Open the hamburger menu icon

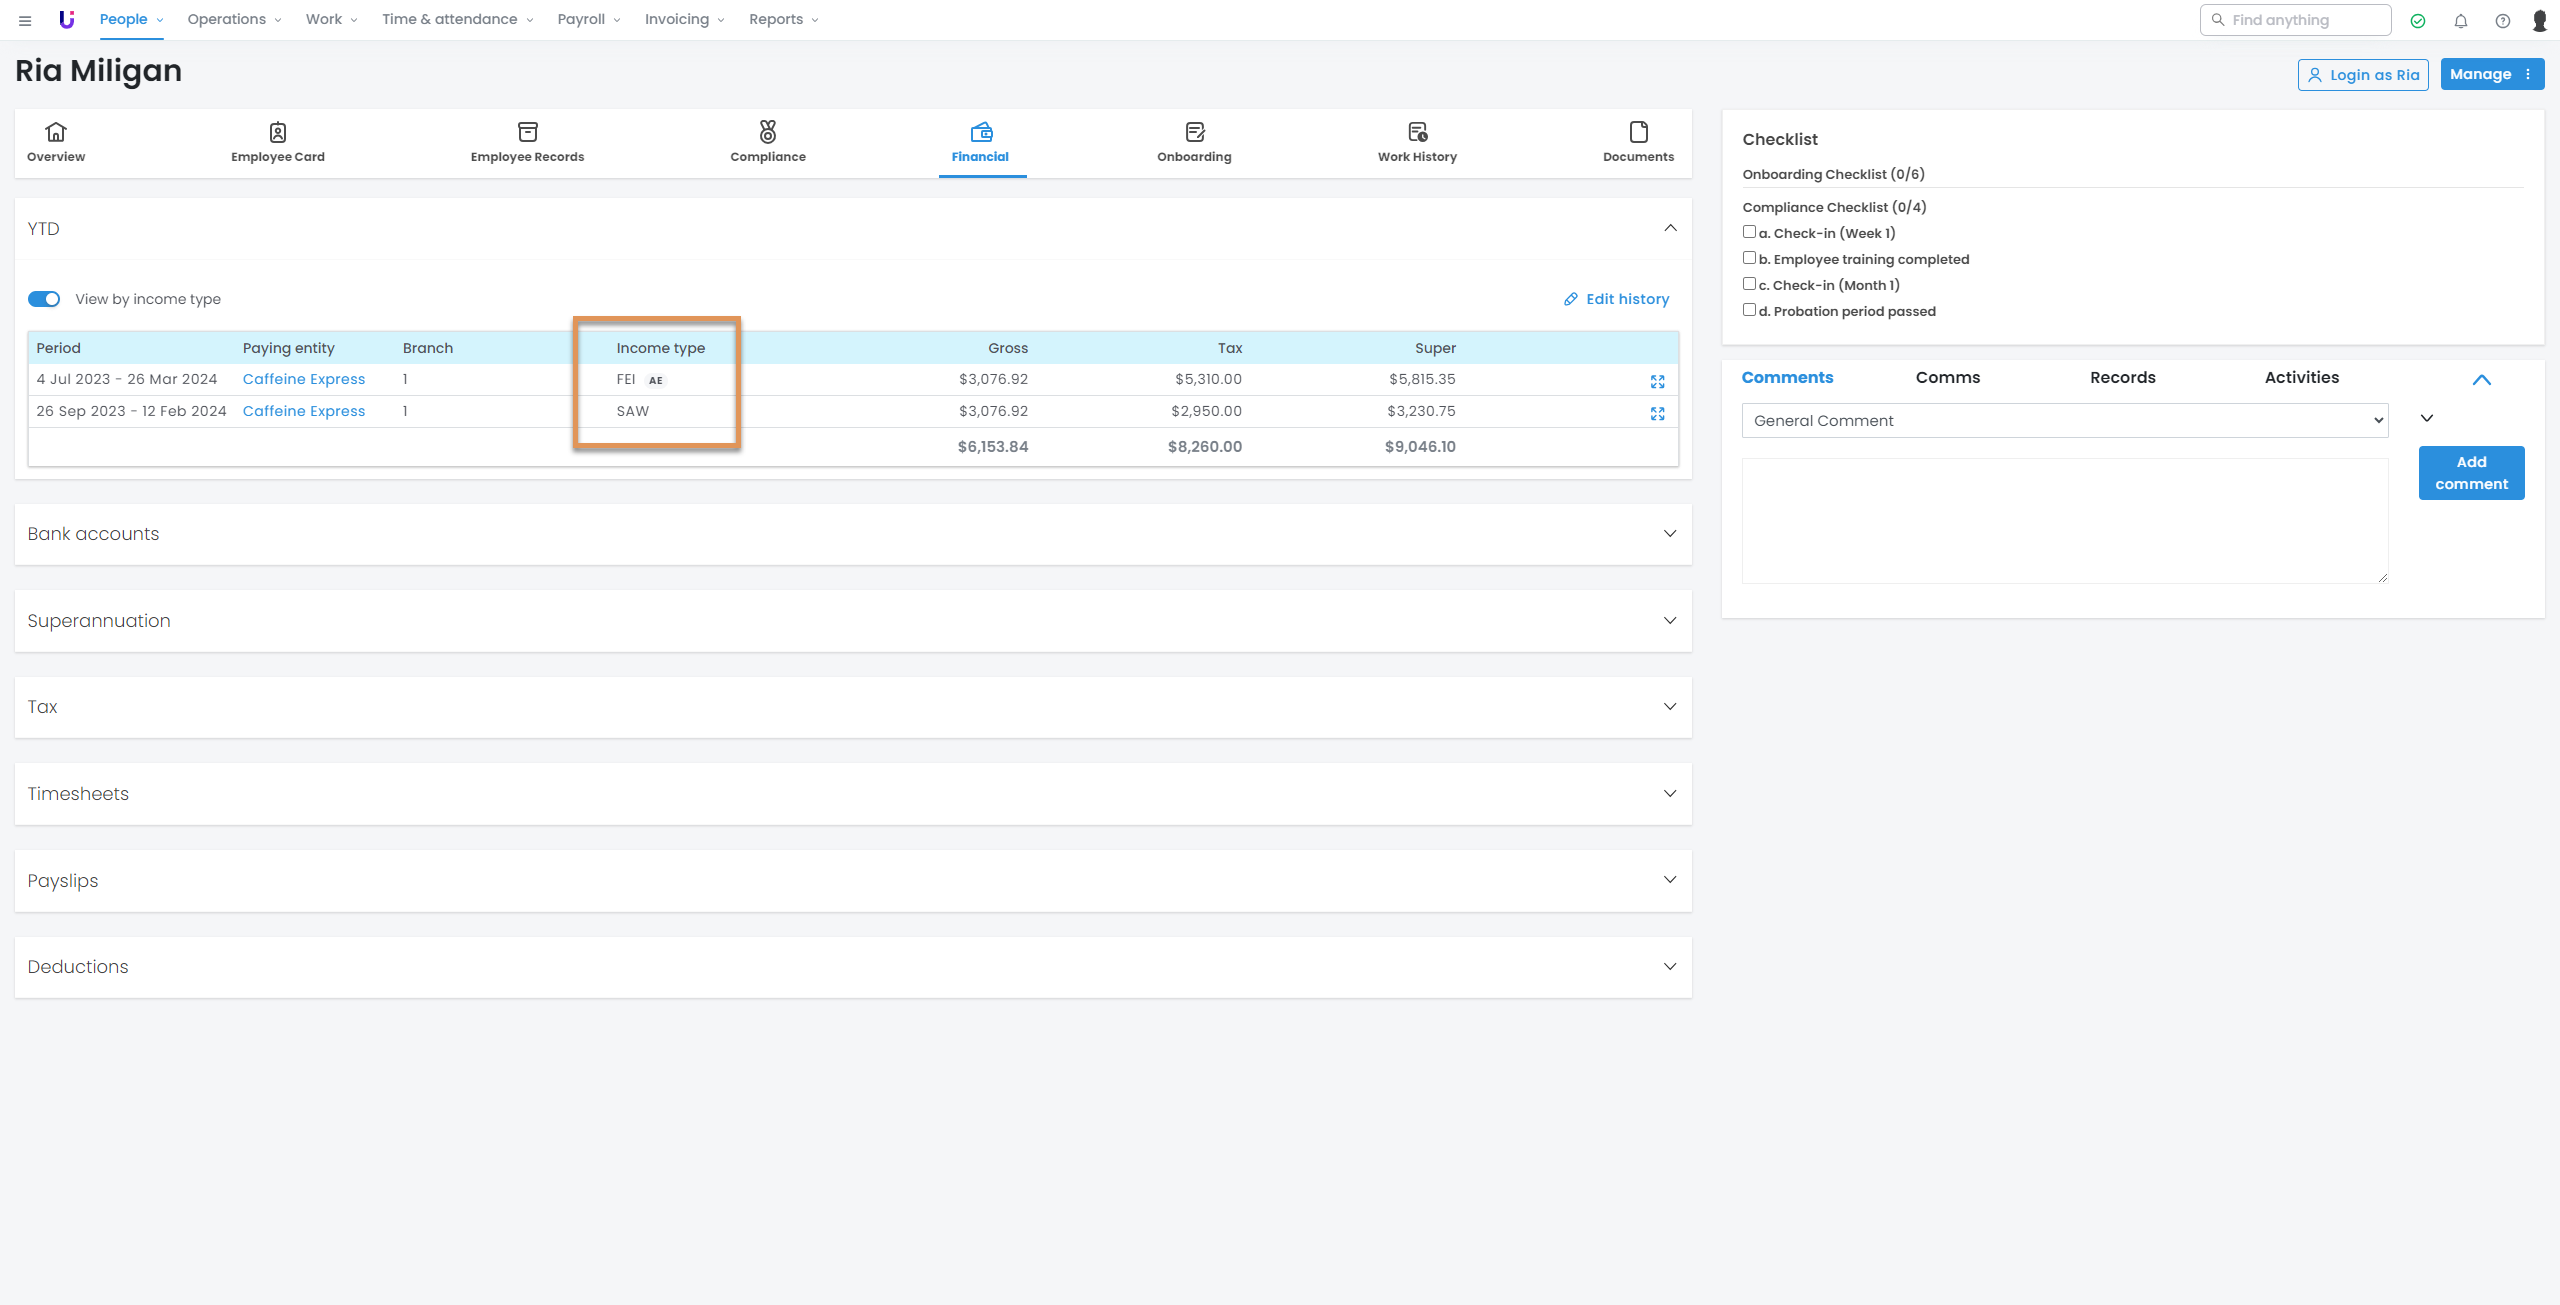point(25,20)
